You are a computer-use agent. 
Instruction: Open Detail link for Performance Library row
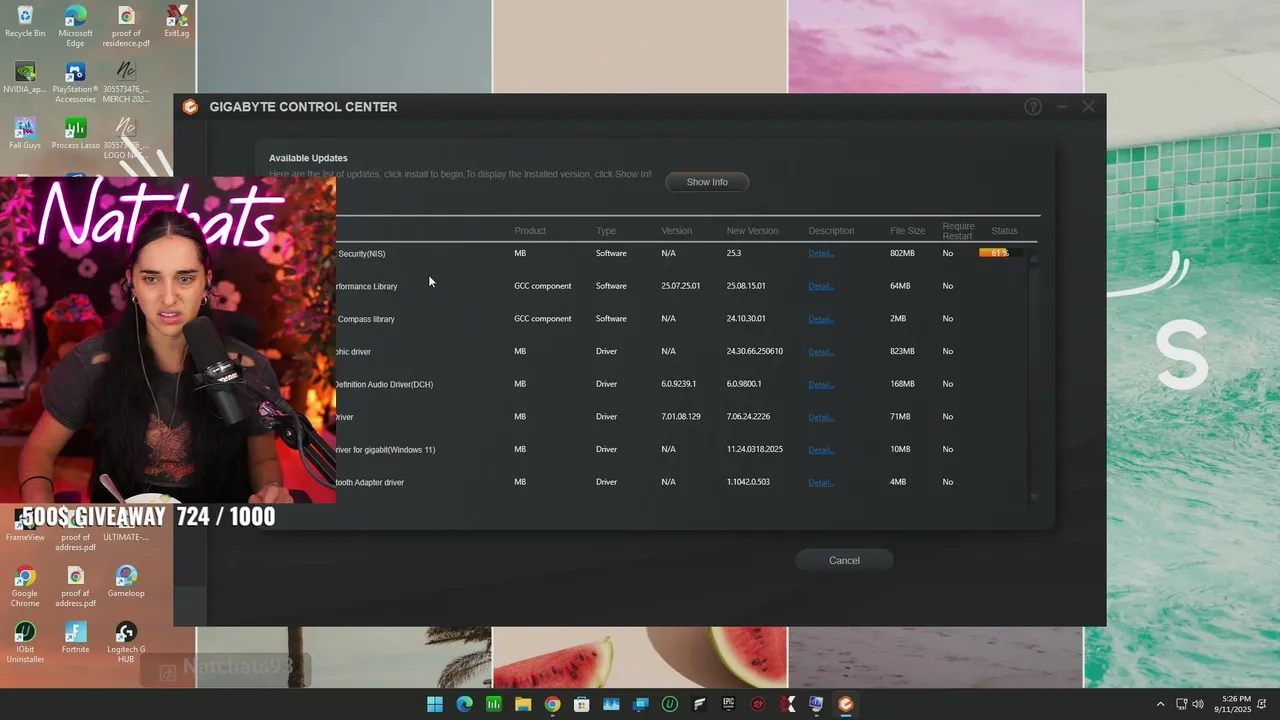[821, 286]
